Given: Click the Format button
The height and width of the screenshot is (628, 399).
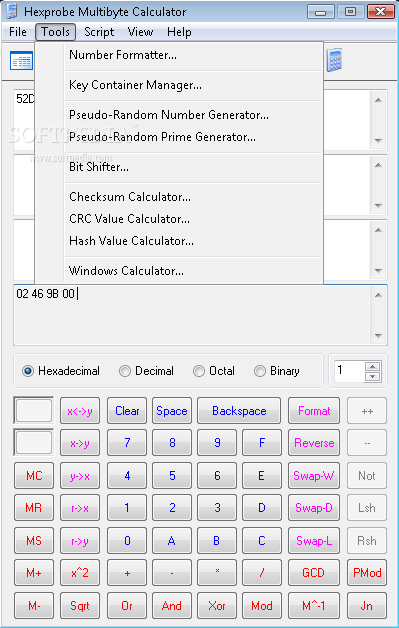Looking at the screenshot, I should 314,411.
